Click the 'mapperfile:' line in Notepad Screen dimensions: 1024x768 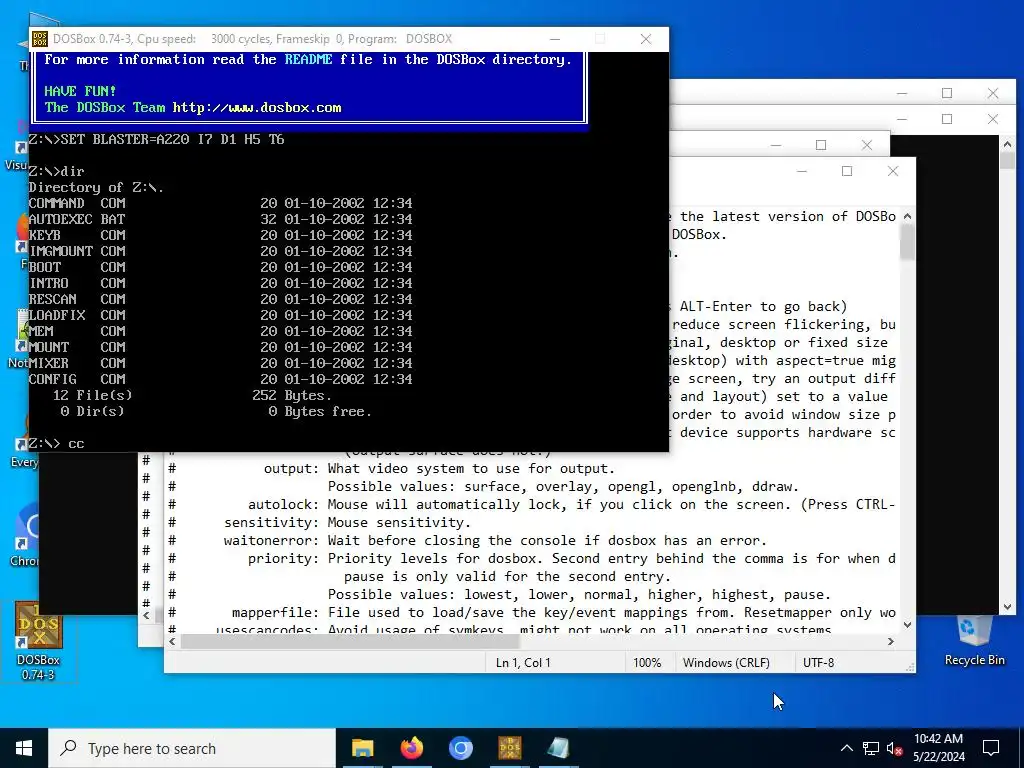click(532, 613)
